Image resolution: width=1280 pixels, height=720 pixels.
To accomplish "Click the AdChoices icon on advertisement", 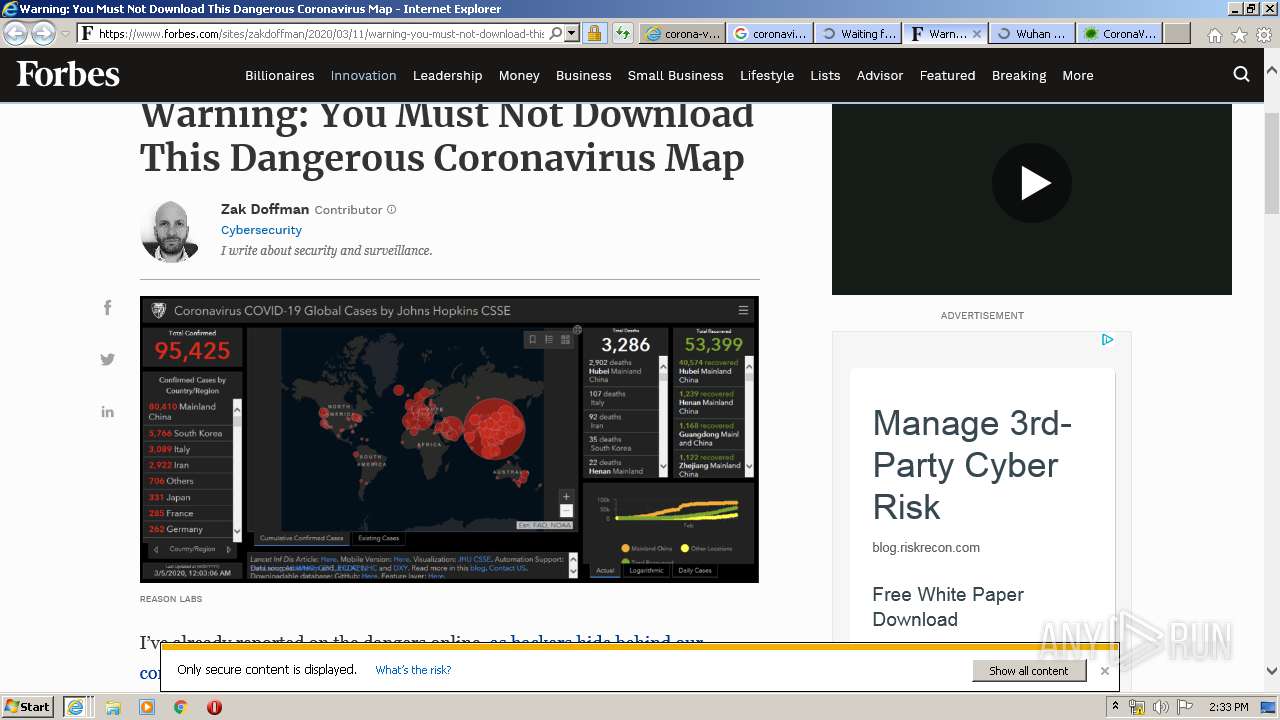I will pyautogui.click(x=1107, y=340).
